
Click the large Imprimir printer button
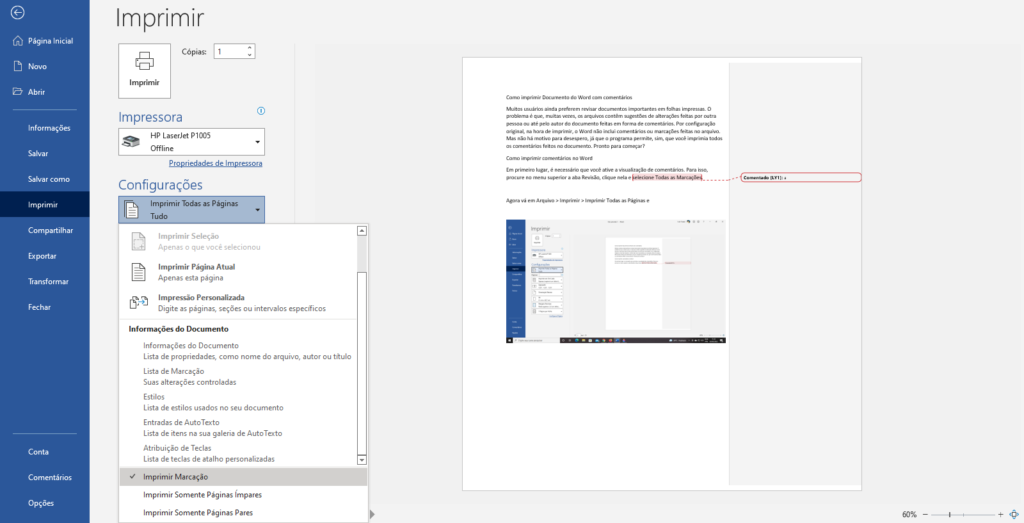[x=144, y=71]
